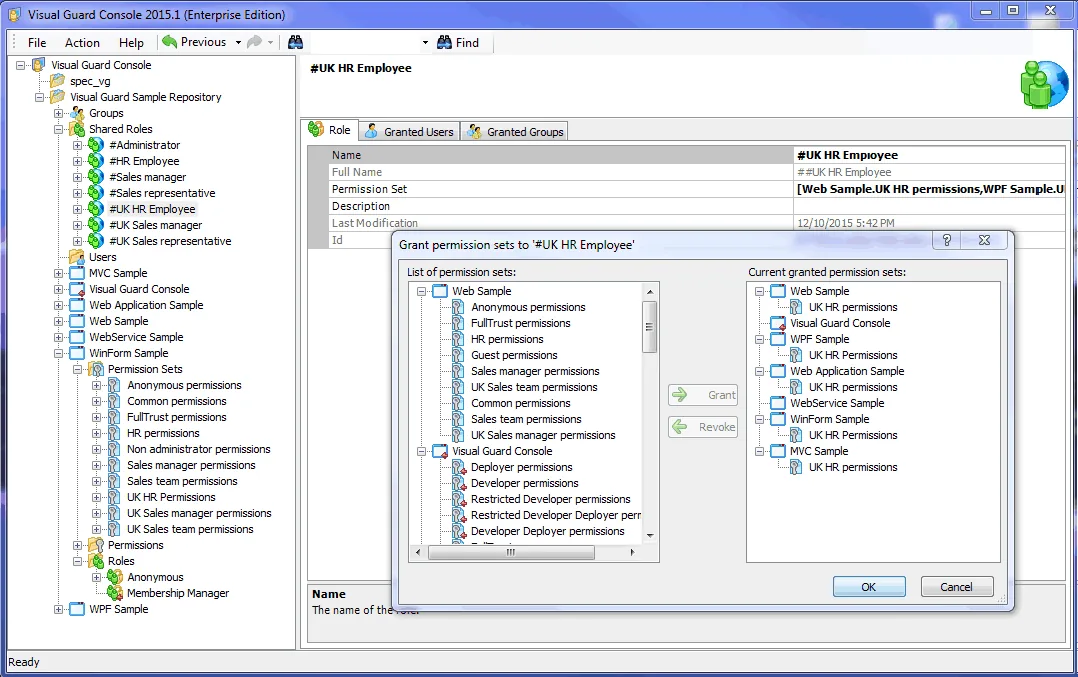Click the Anonymous permissions icon in dialog list
This screenshot has height=677, width=1078.
tap(459, 307)
